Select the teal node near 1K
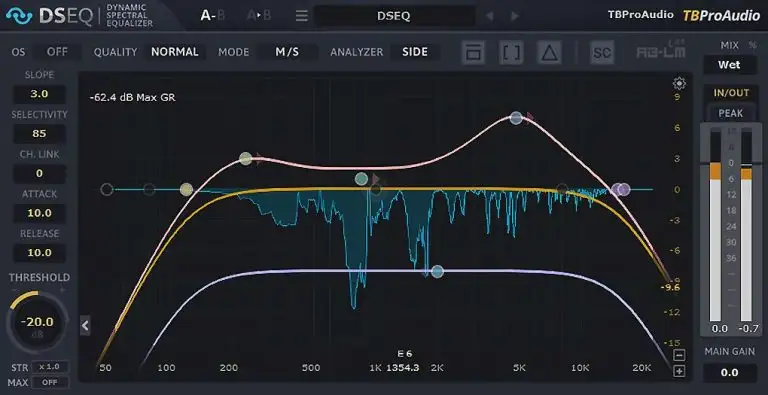 click(x=361, y=179)
